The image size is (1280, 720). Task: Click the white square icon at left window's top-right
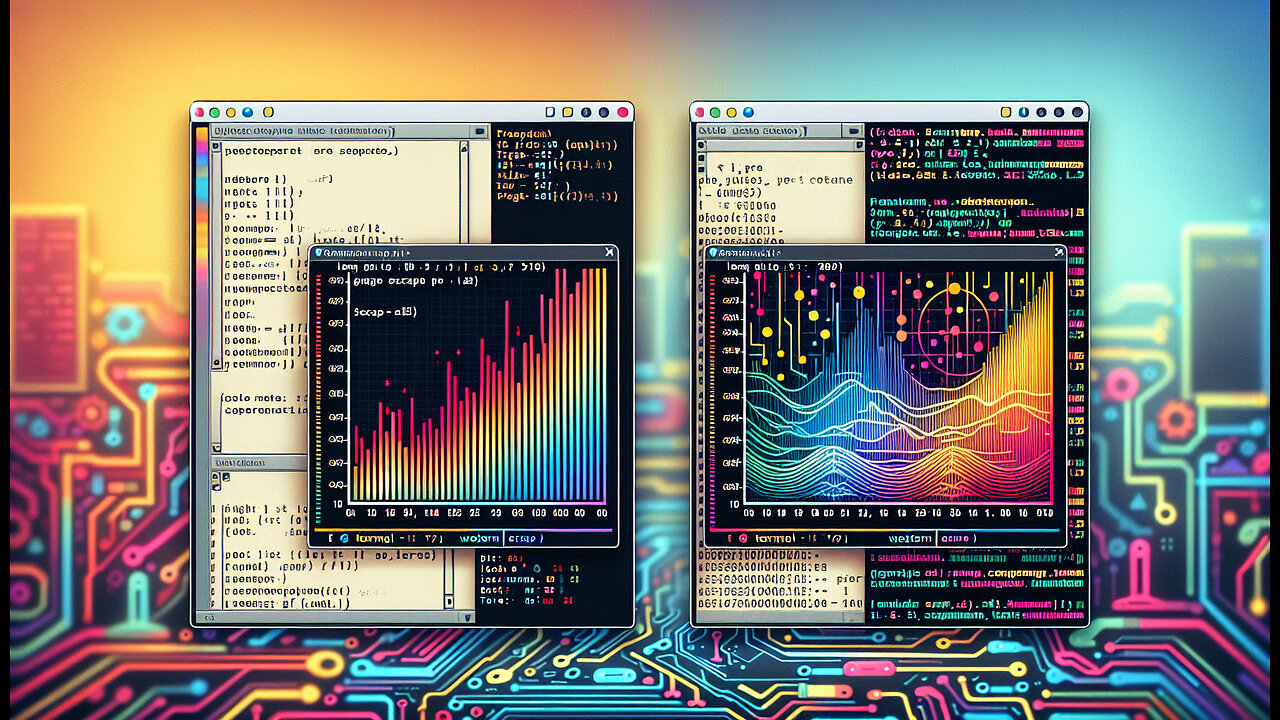pyautogui.click(x=550, y=112)
